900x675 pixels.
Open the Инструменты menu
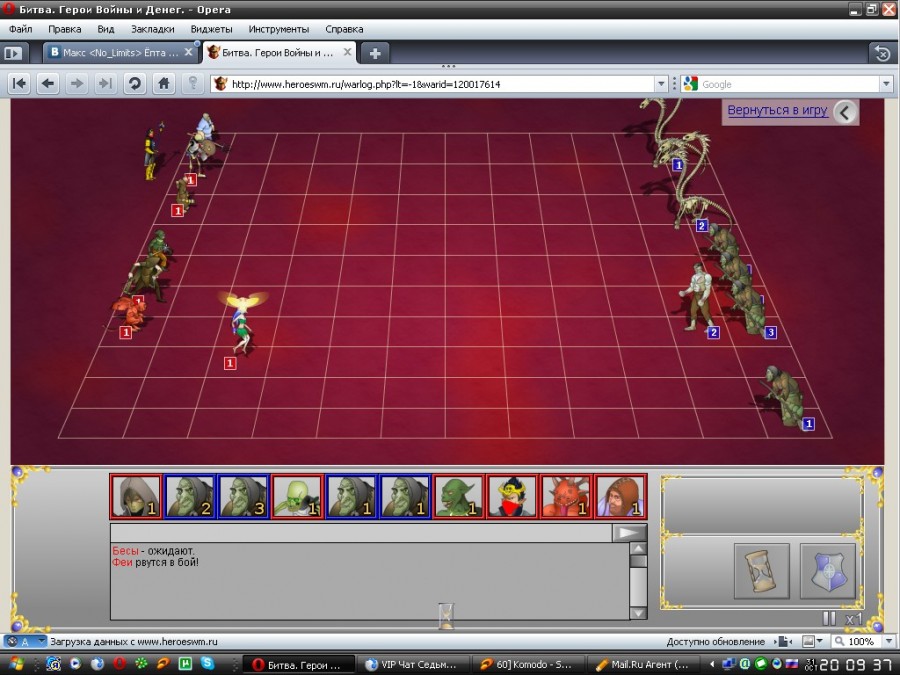[x=278, y=29]
